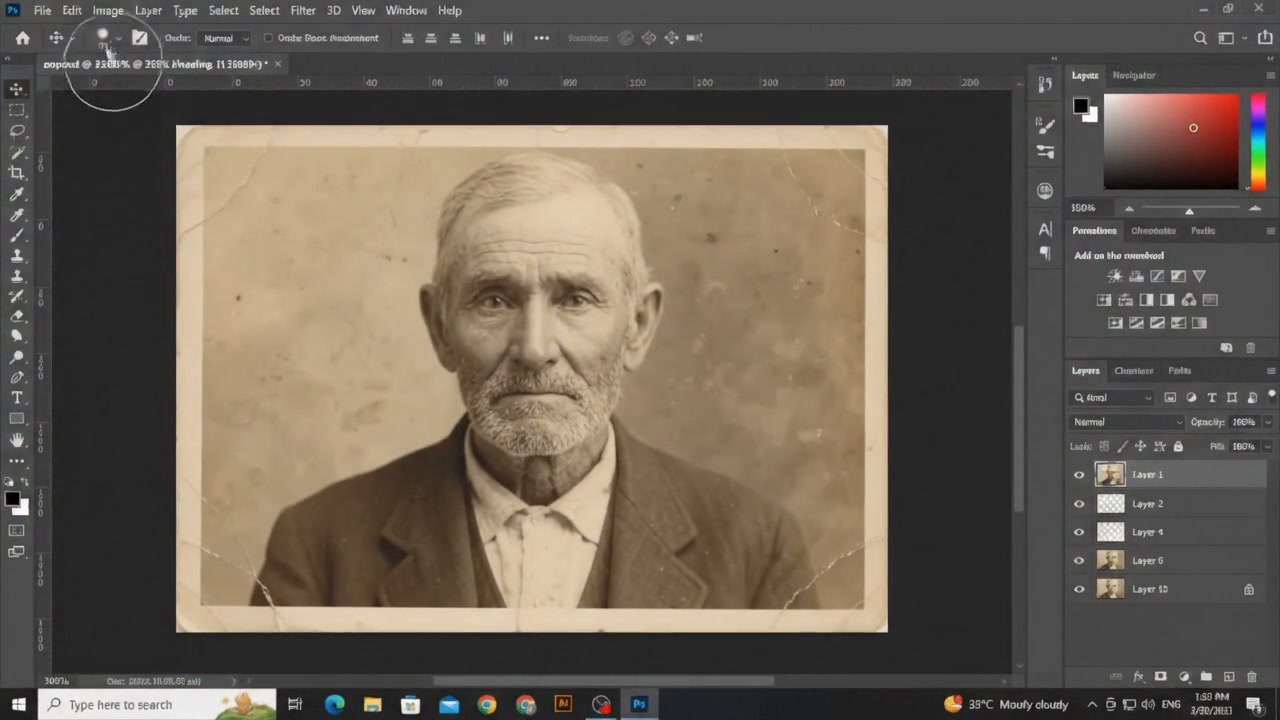1280x720 pixels.
Task: Click the Windows taskbar search box
Action: (158, 704)
